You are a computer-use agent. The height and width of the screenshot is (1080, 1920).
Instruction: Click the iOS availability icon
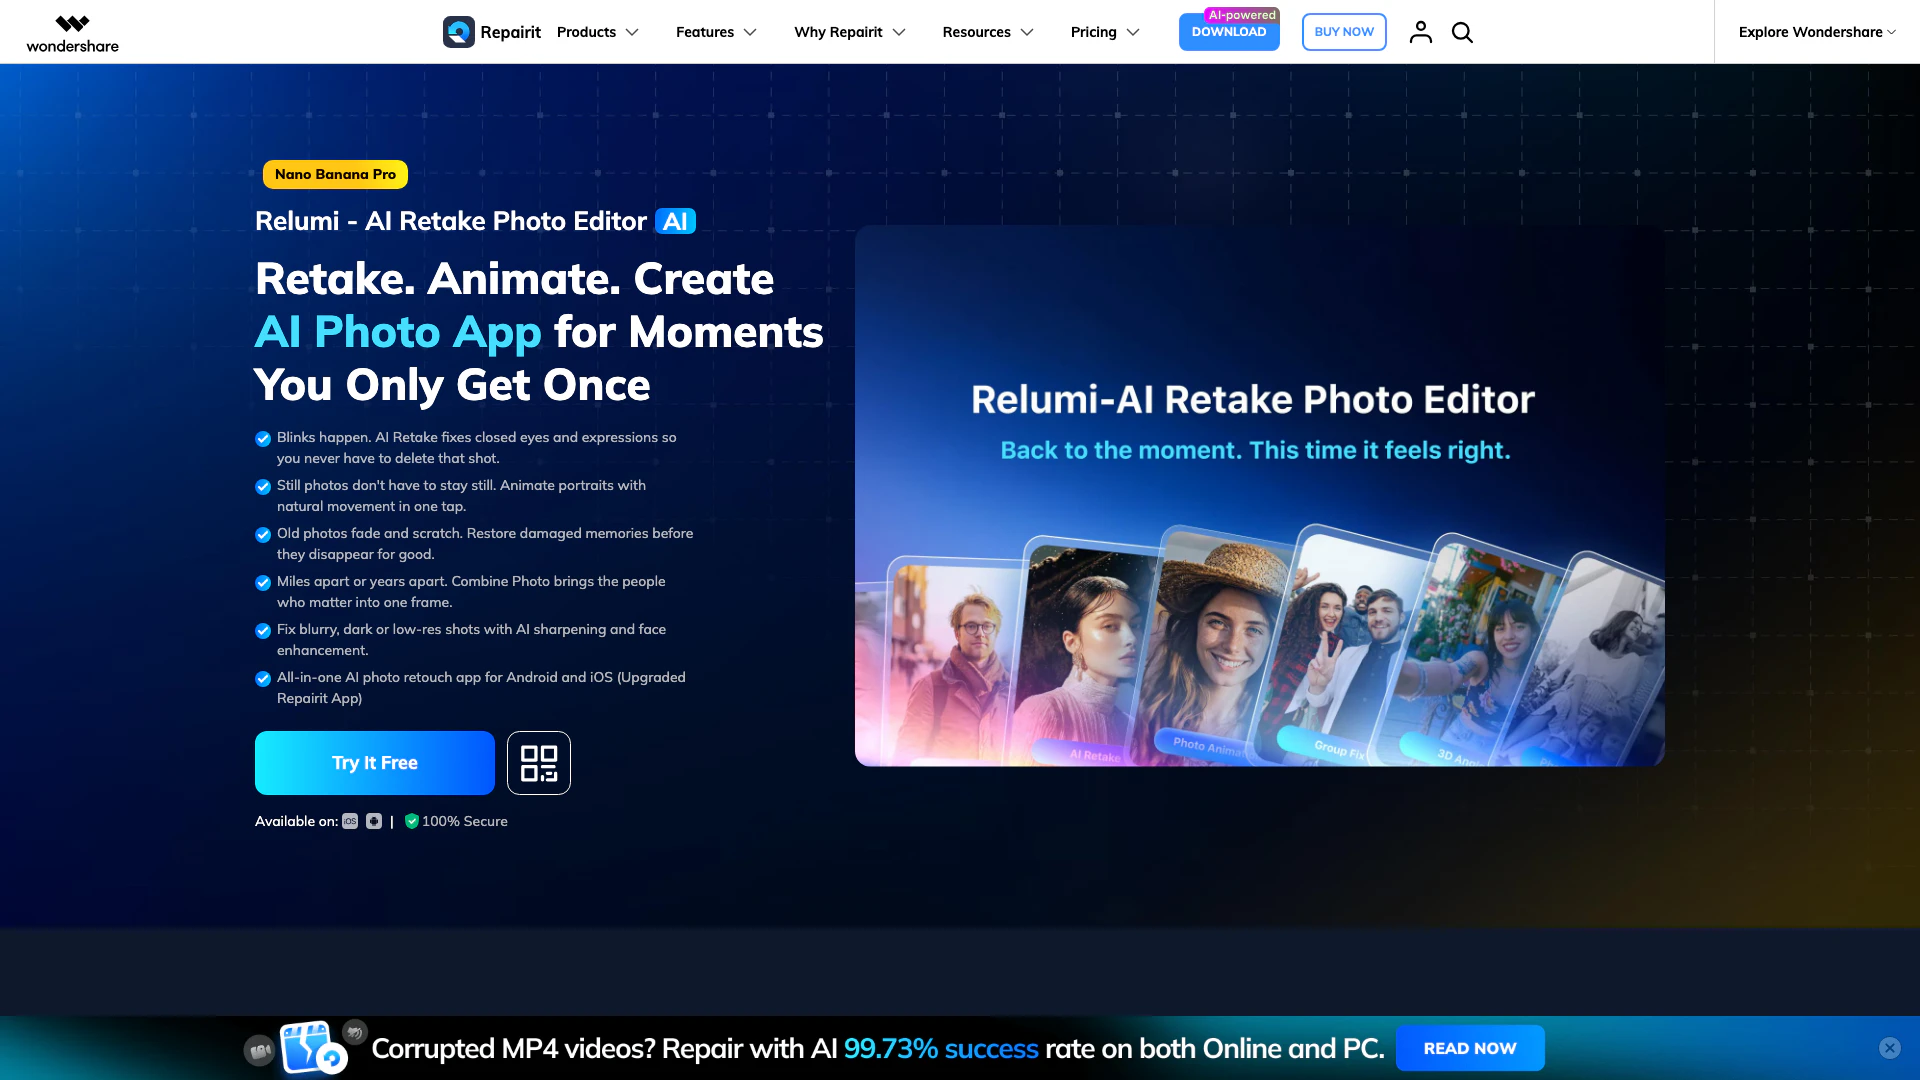point(350,821)
